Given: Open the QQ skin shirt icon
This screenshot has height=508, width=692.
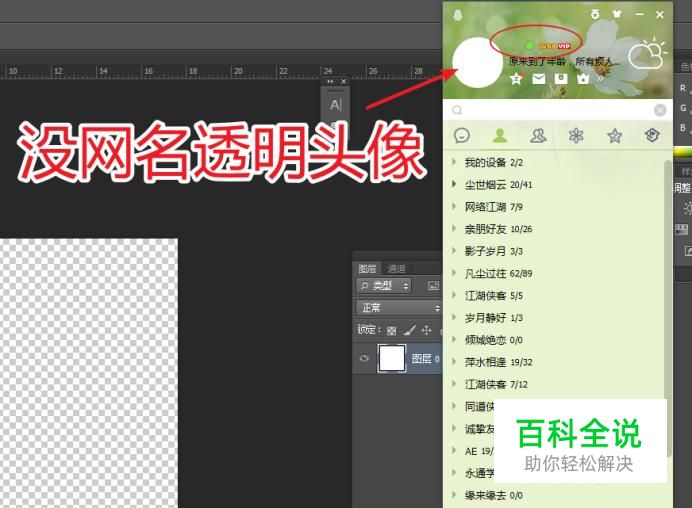Looking at the screenshot, I should tap(617, 15).
